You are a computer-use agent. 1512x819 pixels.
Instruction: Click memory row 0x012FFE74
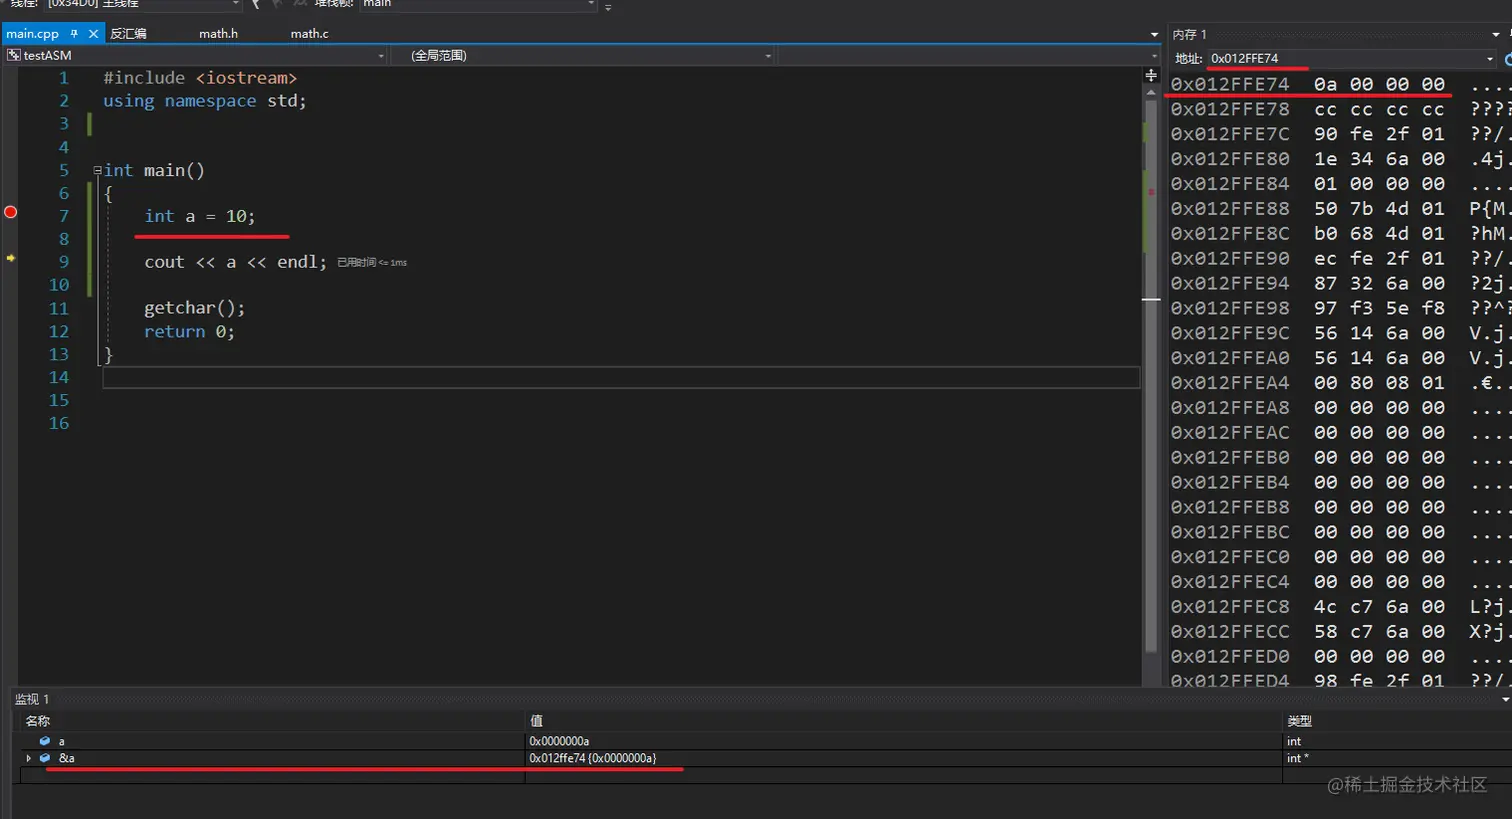pyautogui.click(x=1340, y=85)
